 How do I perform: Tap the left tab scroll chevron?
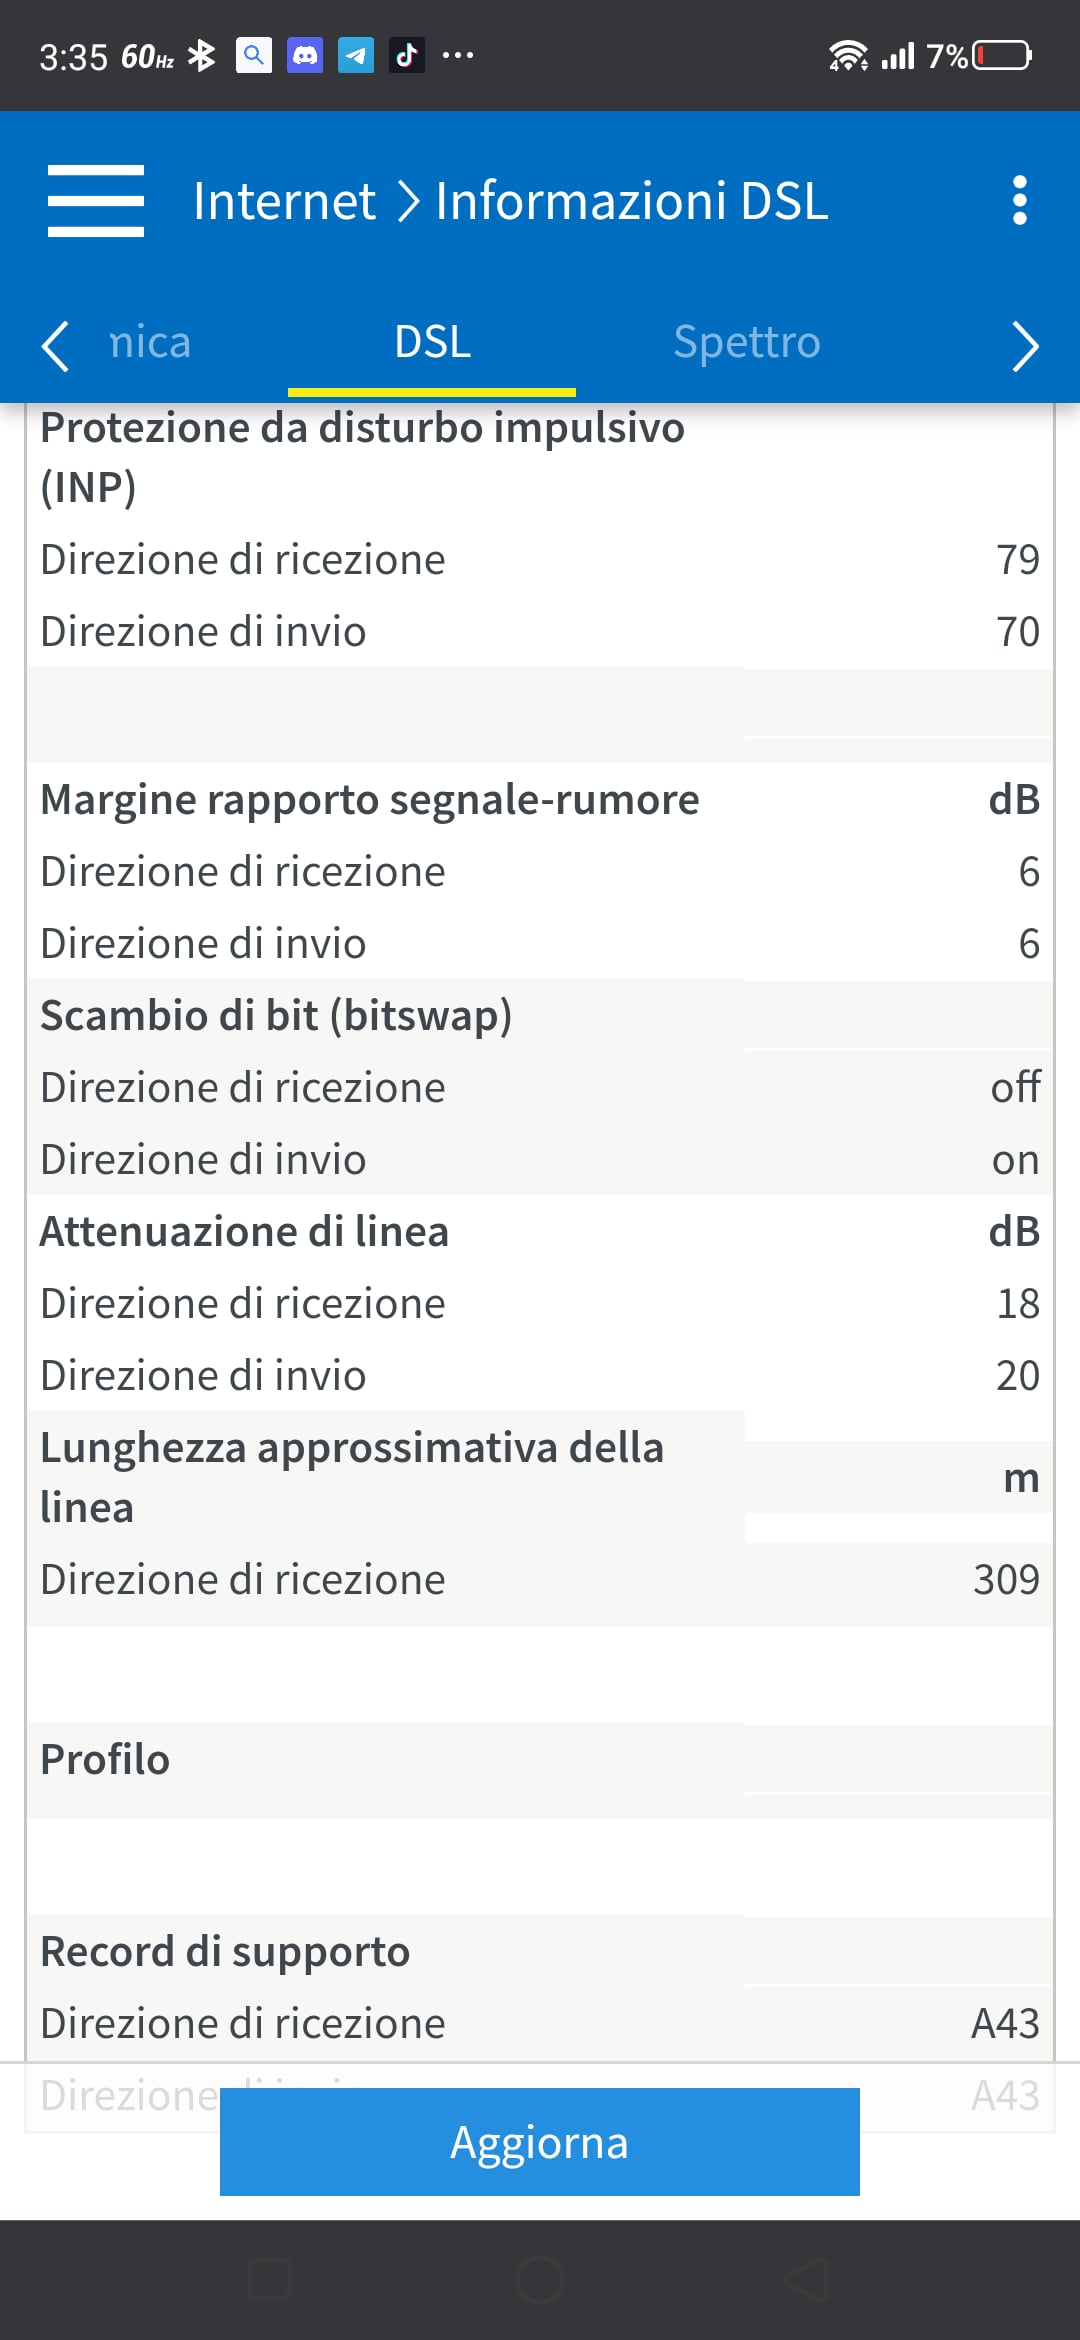click(55, 346)
